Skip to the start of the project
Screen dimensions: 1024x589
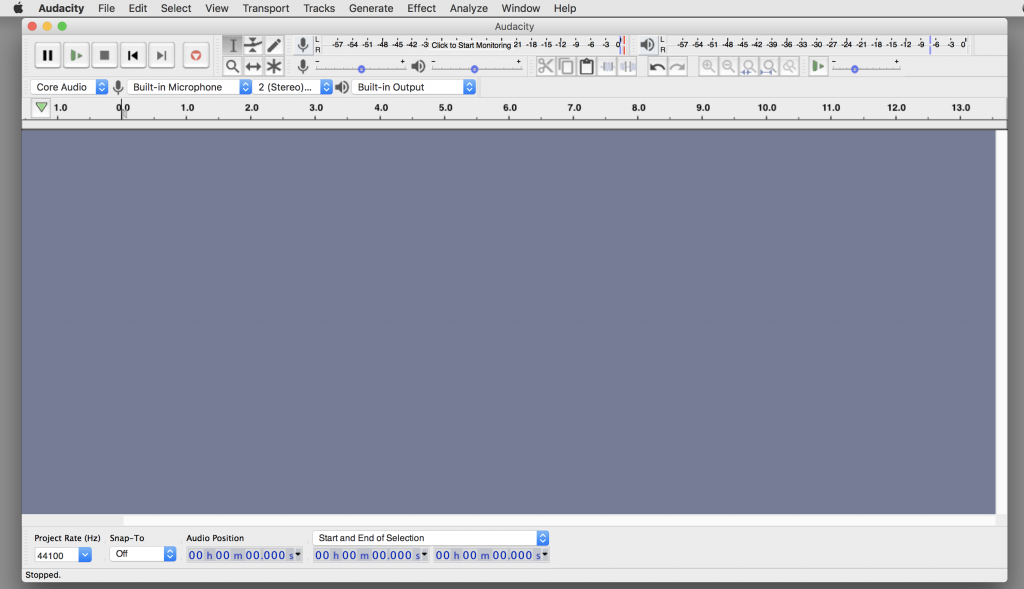133,56
